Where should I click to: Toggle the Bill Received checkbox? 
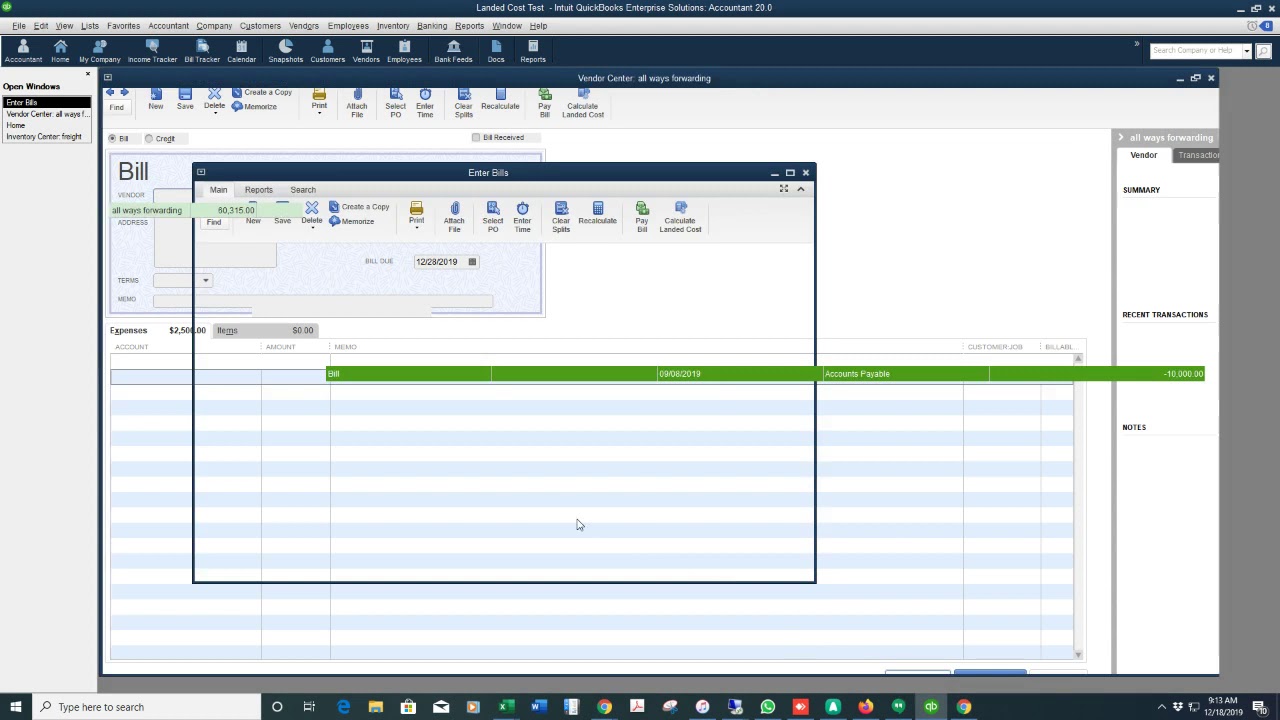(476, 137)
